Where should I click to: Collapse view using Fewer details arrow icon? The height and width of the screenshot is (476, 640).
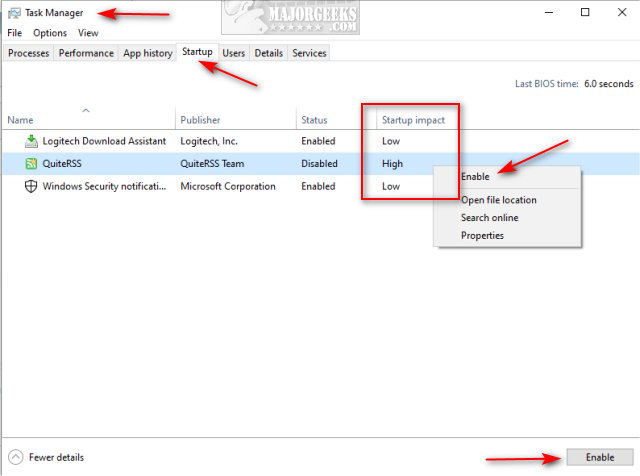tap(16, 457)
